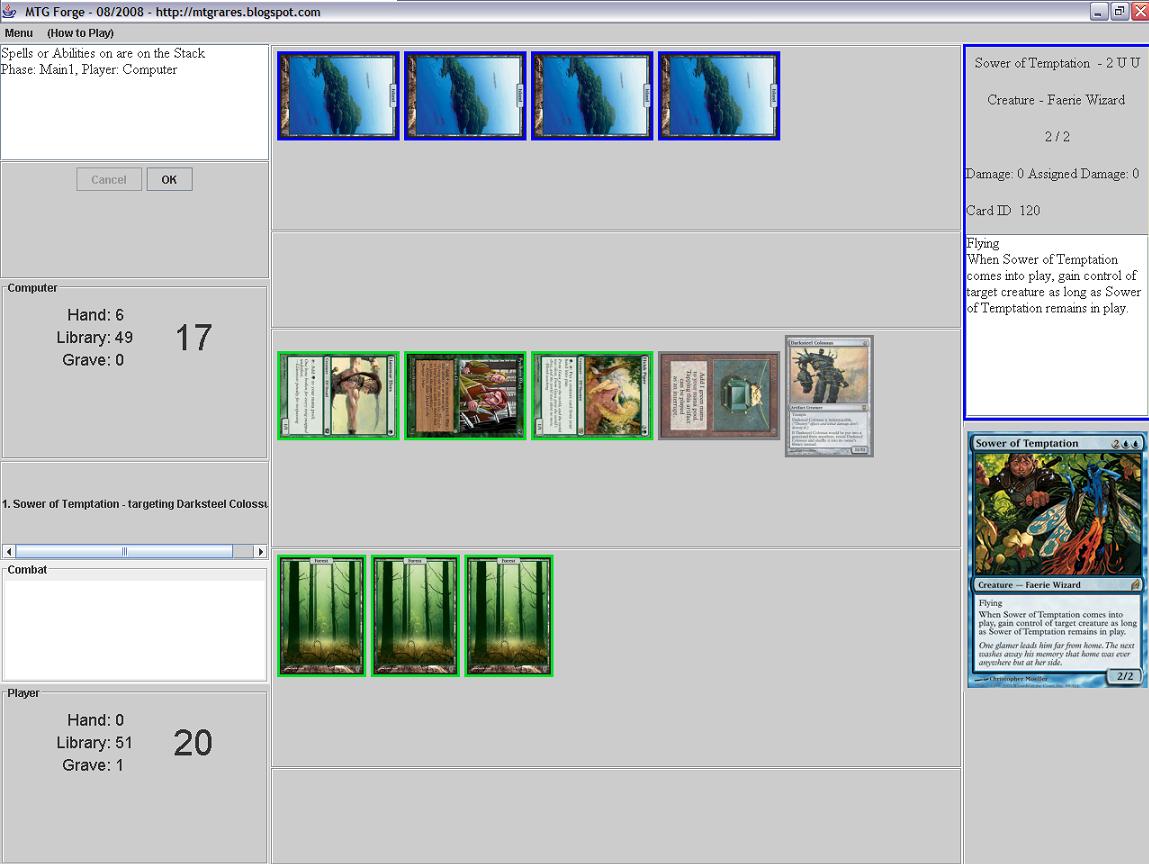Click the 'Damage: 0 Assigned Damage: 0' line
The height and width of the screenshot is (864, 1149).
click(x=1052, y=174)
